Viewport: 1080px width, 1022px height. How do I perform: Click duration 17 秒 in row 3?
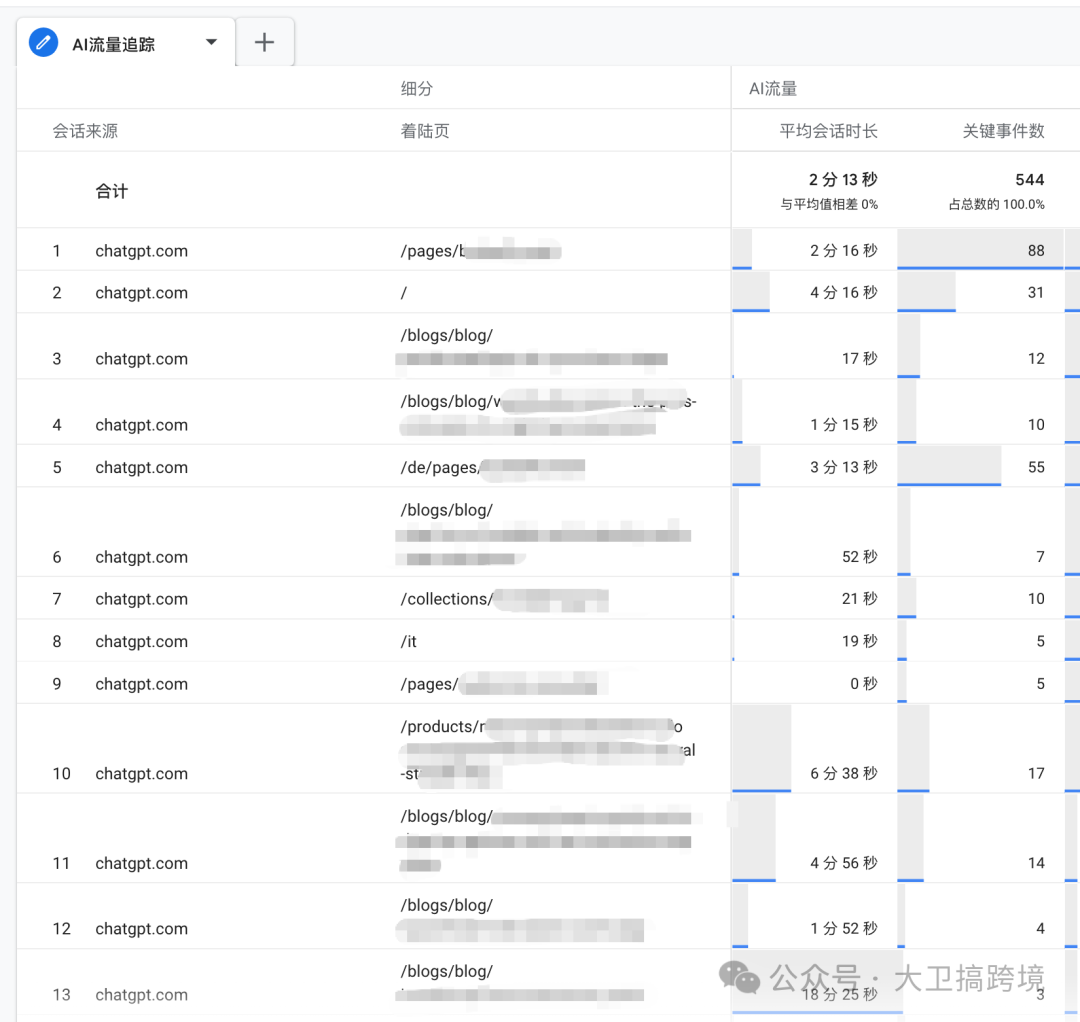pyautogui.click(x=860, y=359)
